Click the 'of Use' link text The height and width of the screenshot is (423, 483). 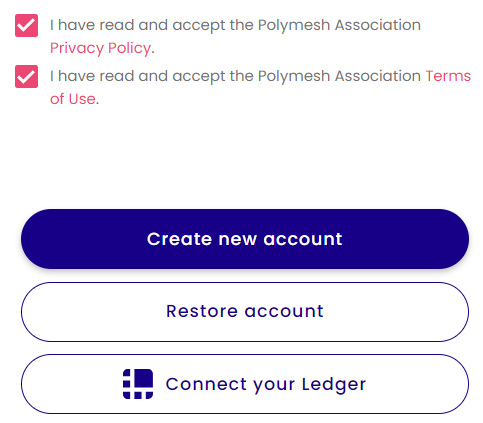pyautogui.click(x=73, y=99)
